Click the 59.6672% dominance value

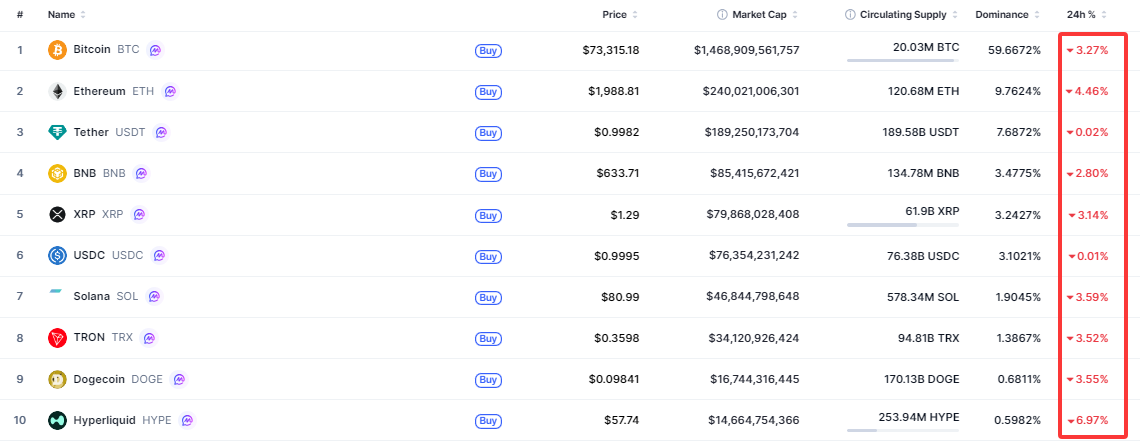click(x=1014, y=50)
